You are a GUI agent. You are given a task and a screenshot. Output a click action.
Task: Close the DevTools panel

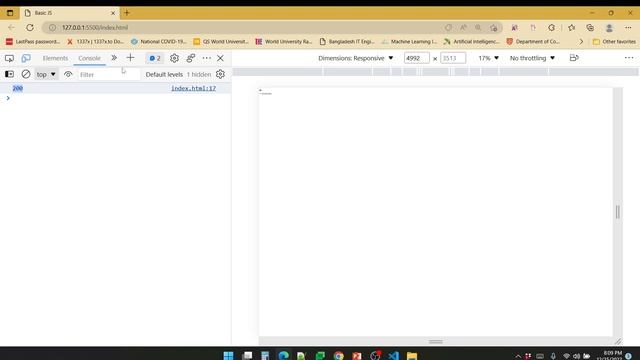(x=220, y=58)
